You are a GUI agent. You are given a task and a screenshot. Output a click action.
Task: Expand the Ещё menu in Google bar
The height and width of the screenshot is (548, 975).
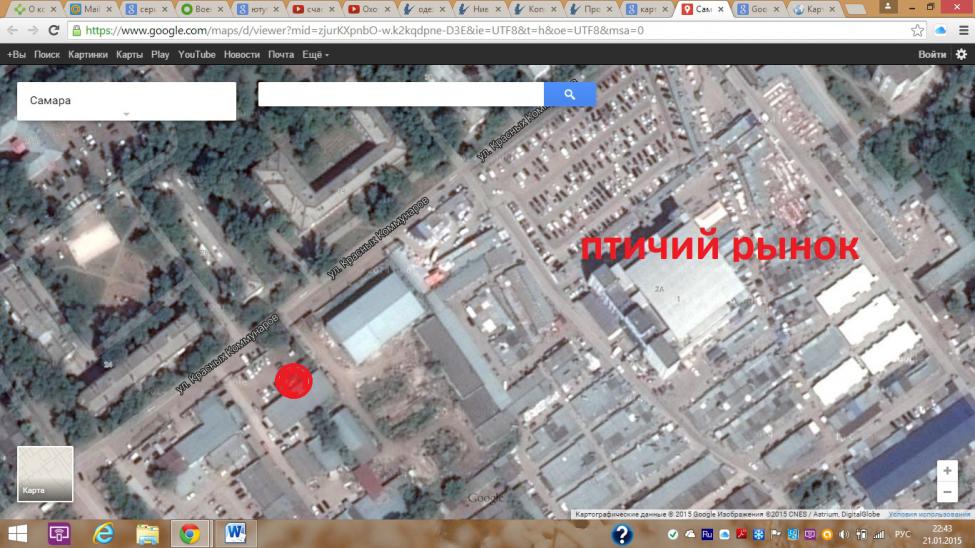tap(315, 54)
